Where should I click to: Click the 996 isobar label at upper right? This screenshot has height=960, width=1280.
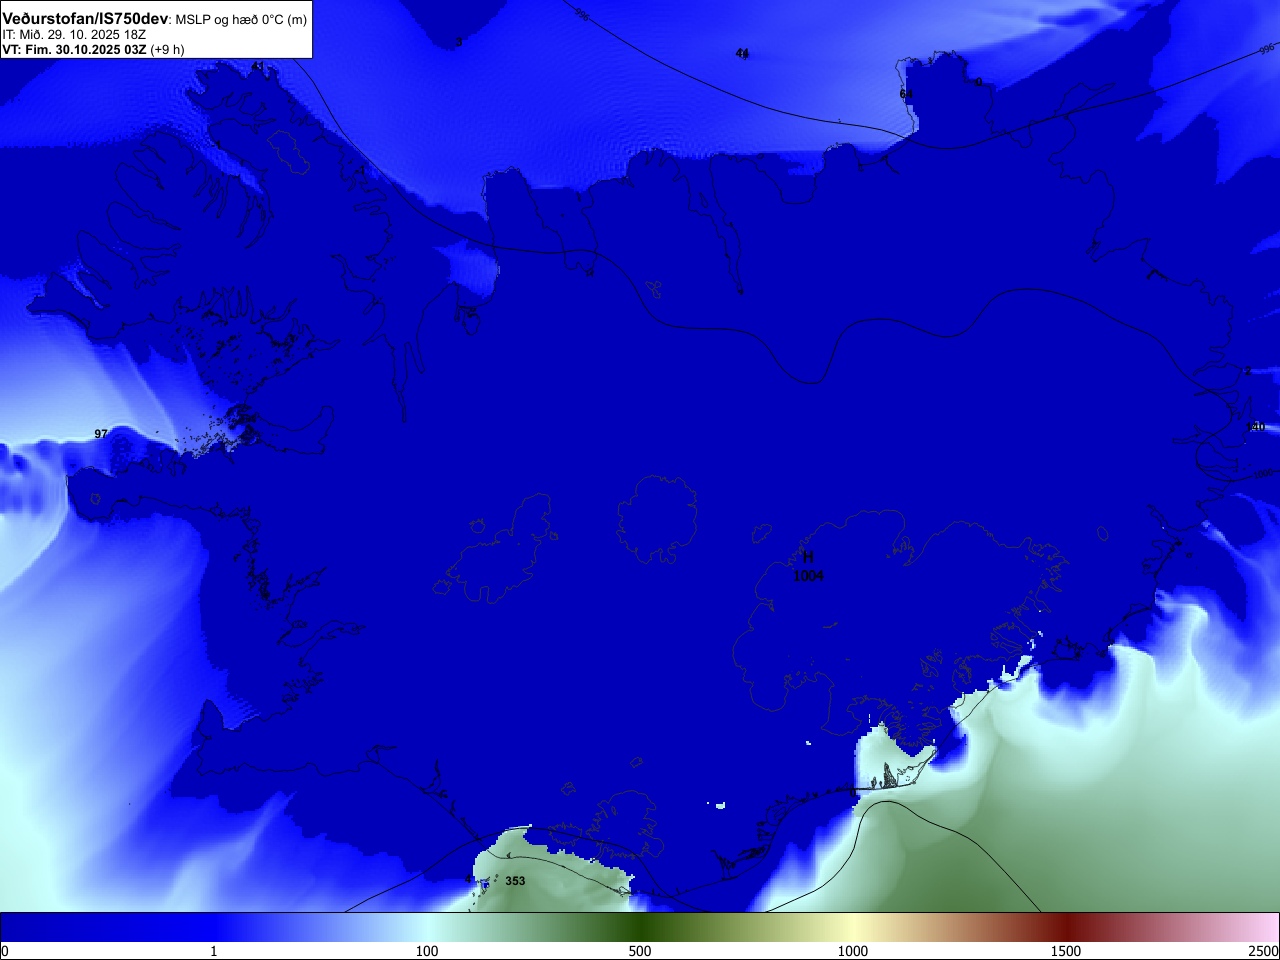tap(1266, 49)
